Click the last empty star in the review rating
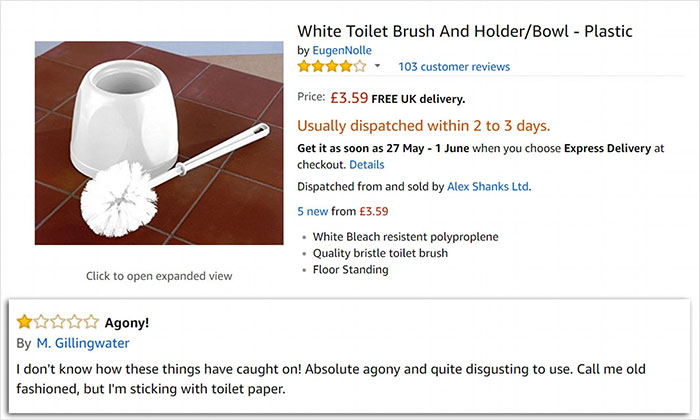 point(91,321)
